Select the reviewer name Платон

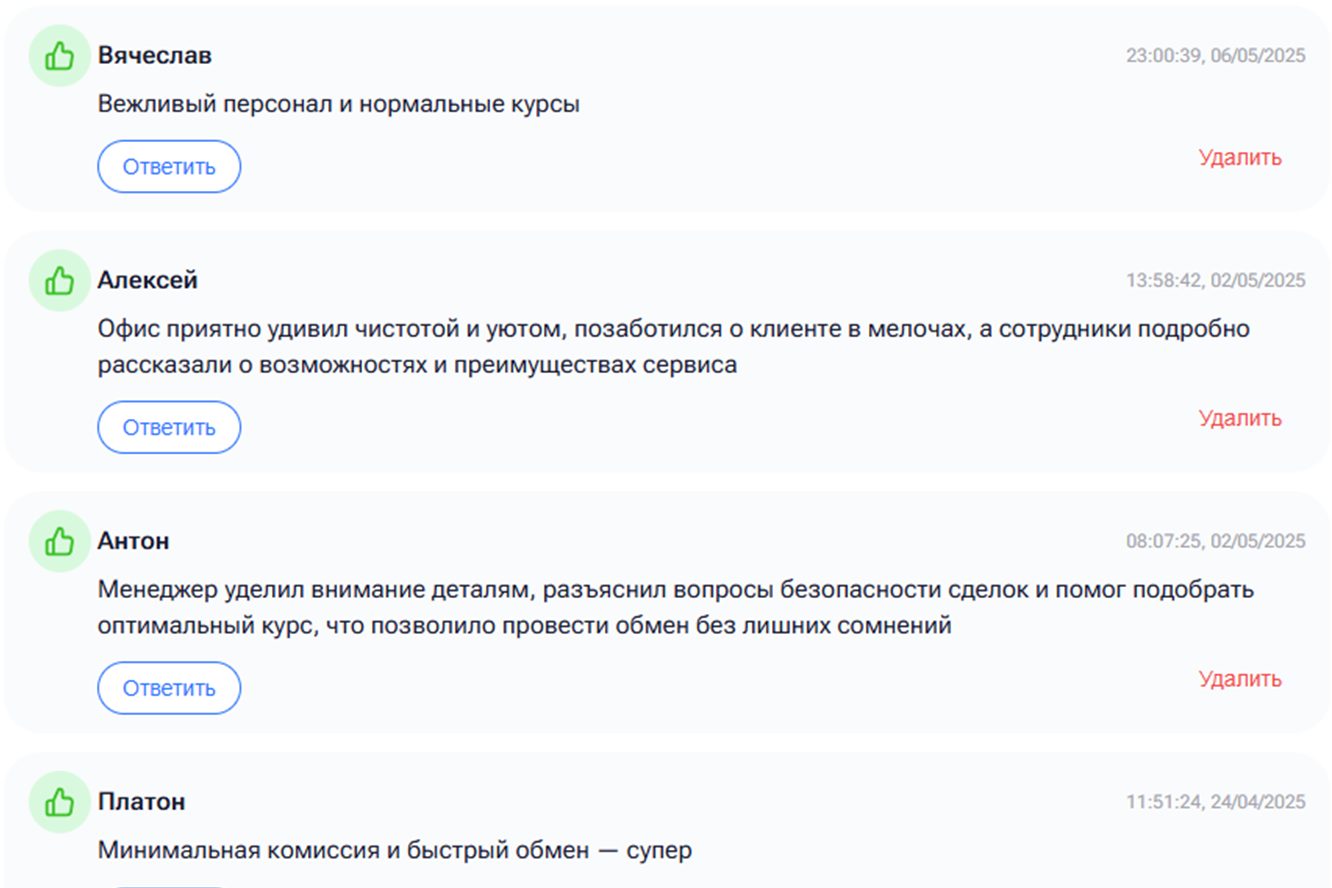point(141,802)
